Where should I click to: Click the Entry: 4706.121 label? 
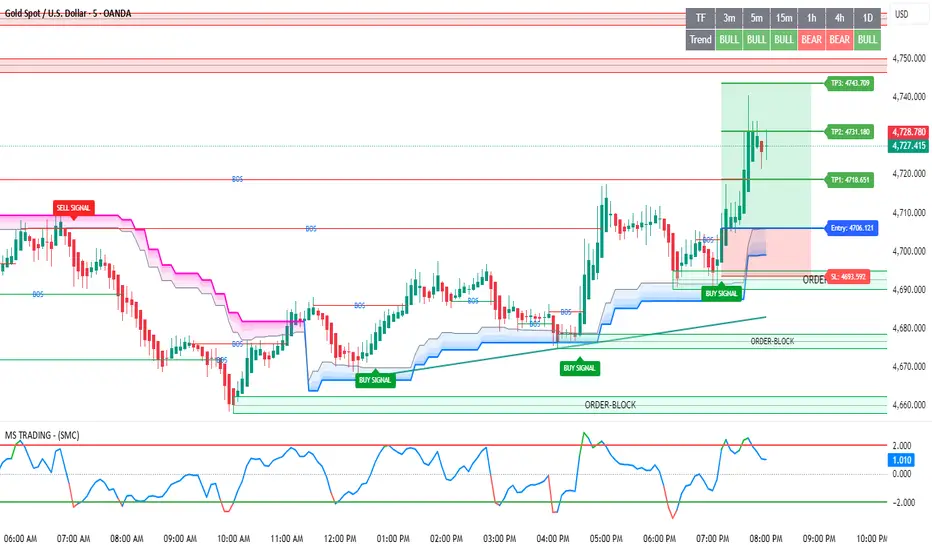point(852,228)
